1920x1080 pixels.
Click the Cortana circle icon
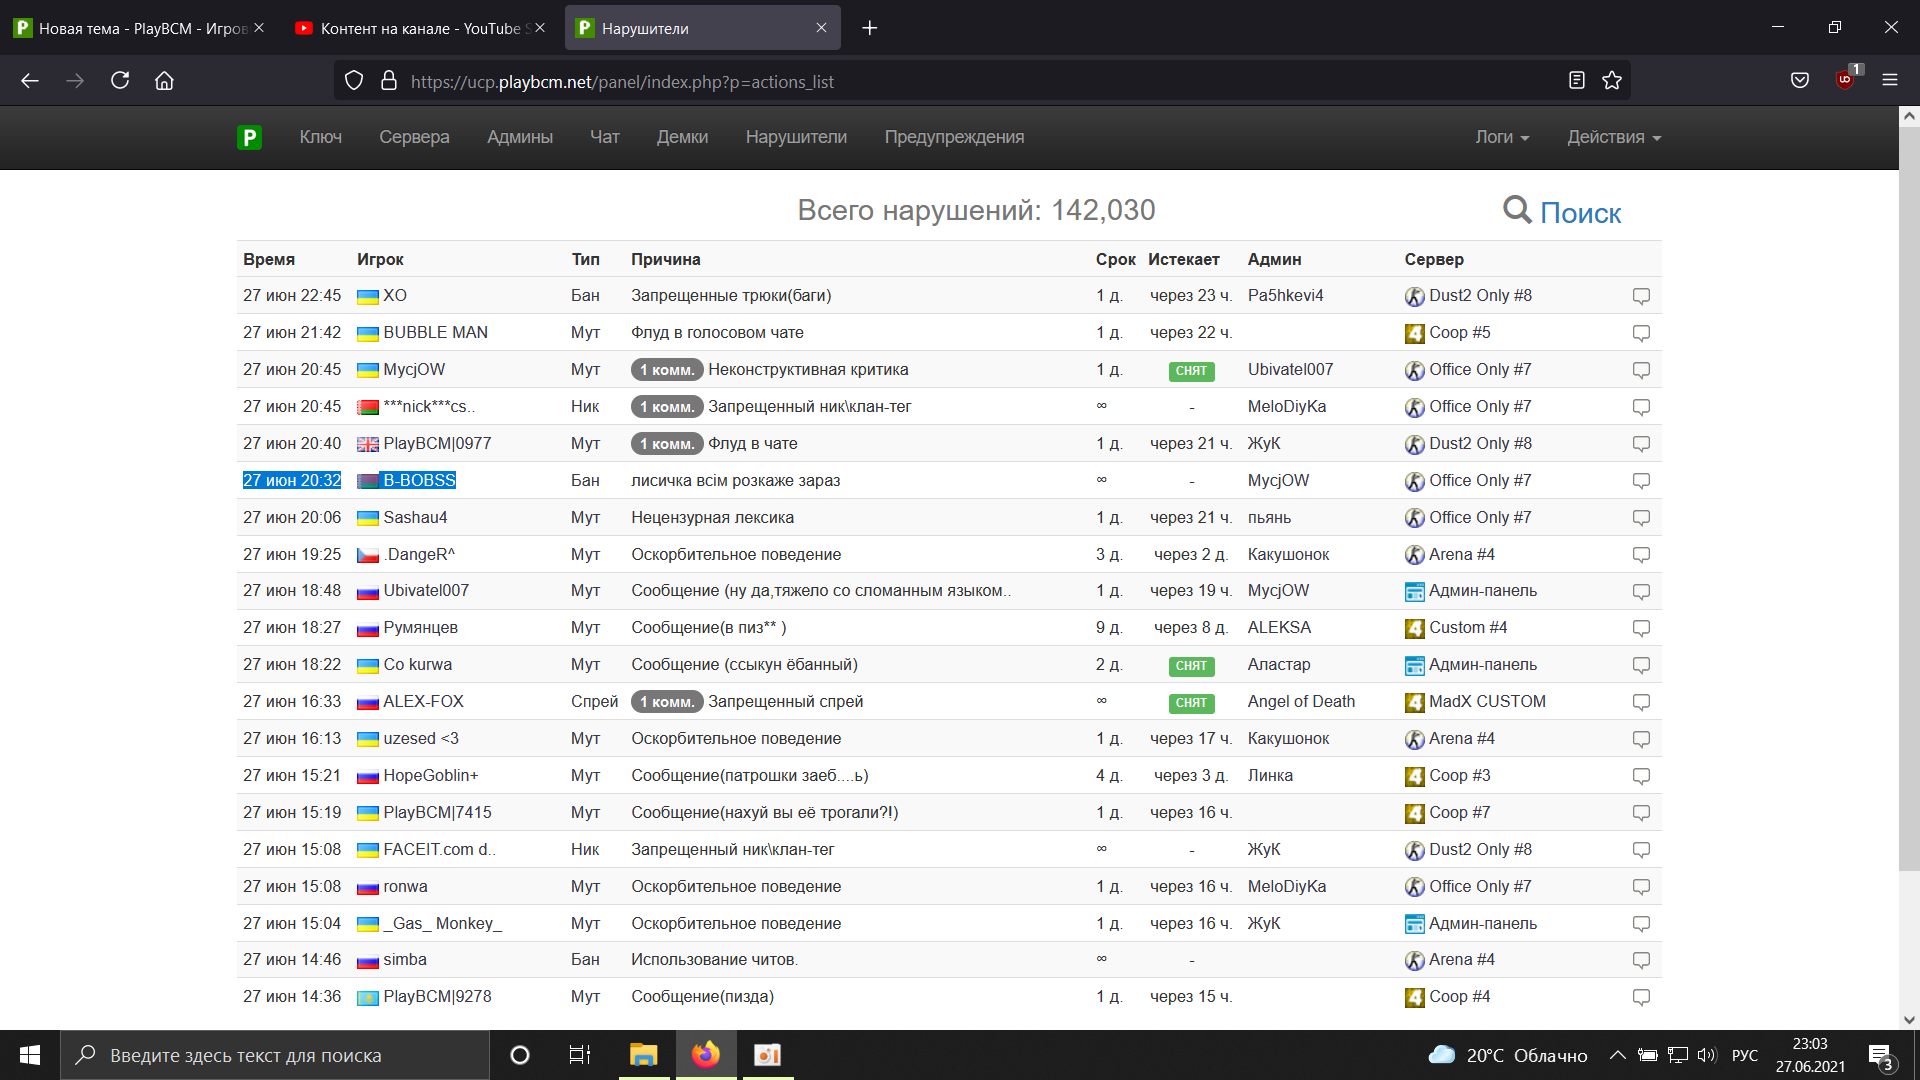pyautogui.click(x=520, y=1055)
